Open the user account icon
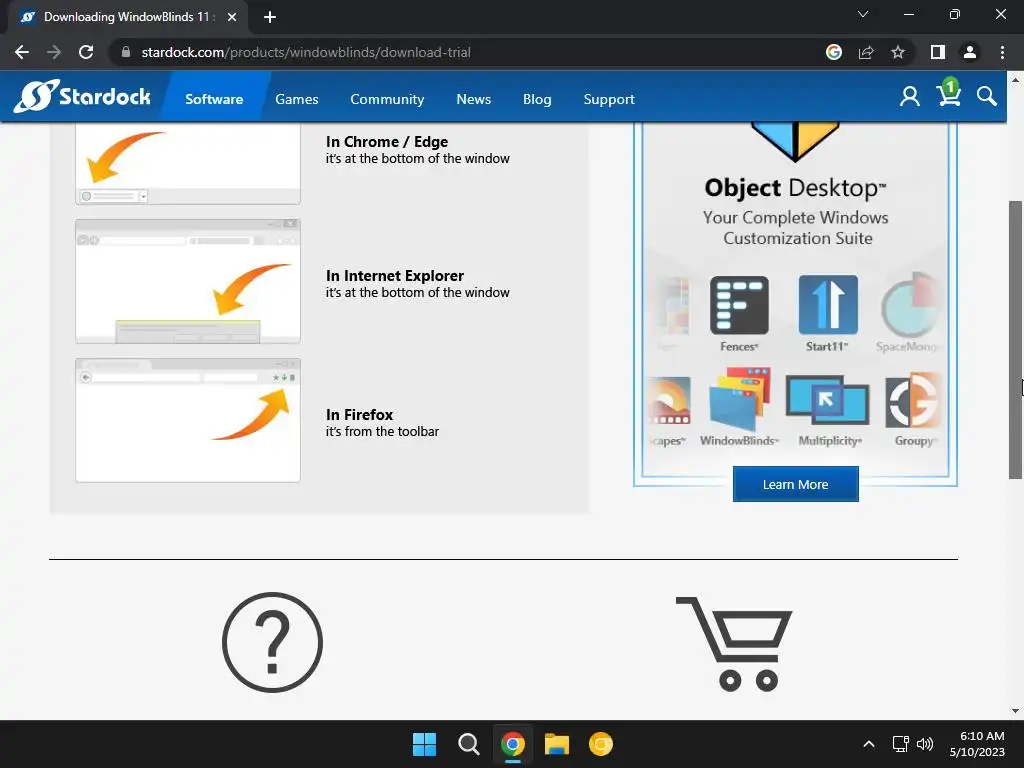 pos(910,97)
